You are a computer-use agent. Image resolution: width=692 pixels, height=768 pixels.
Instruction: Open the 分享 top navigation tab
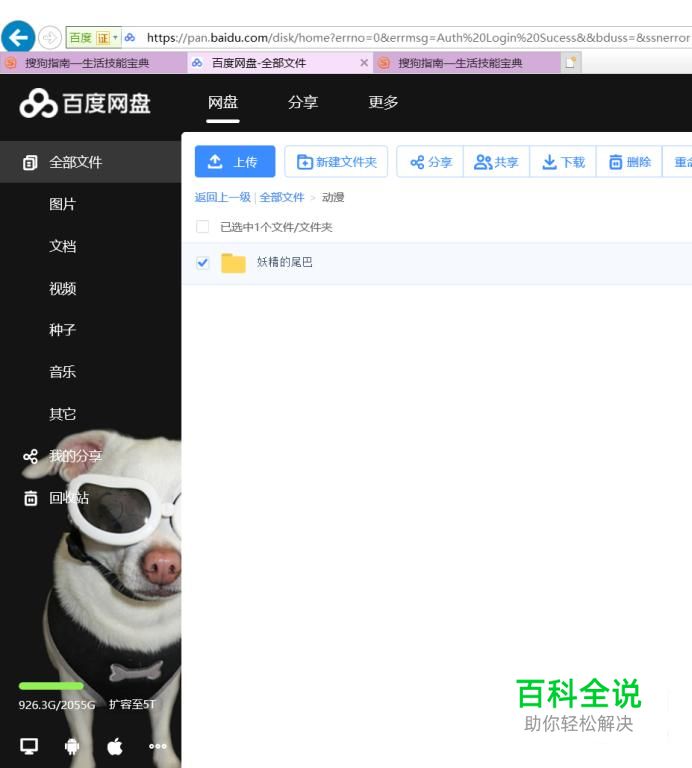[303, 102]
